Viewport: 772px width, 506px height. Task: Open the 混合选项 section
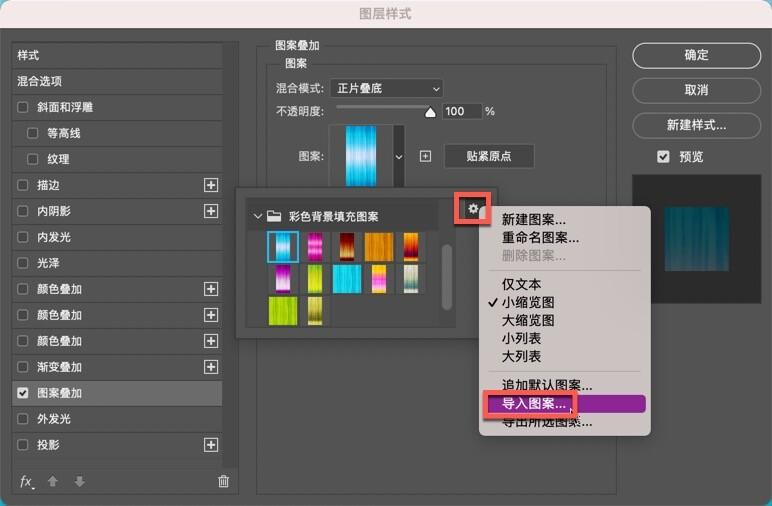(117, 81)
